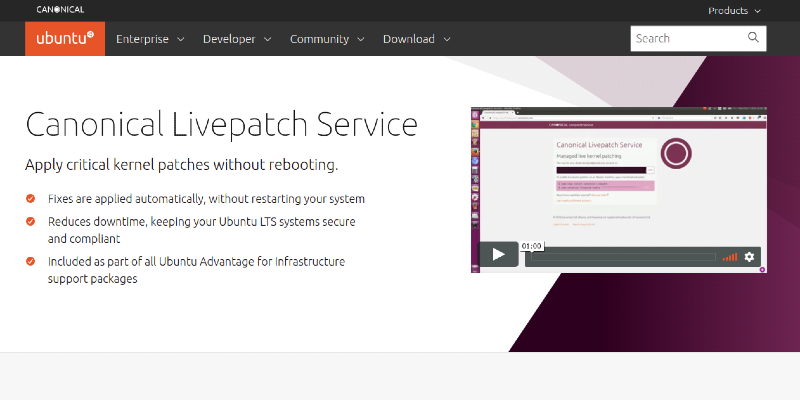Click the purple icon at video's bottom-right corner
The height and width of the screenshot is (400, 800).
point(762,269)
